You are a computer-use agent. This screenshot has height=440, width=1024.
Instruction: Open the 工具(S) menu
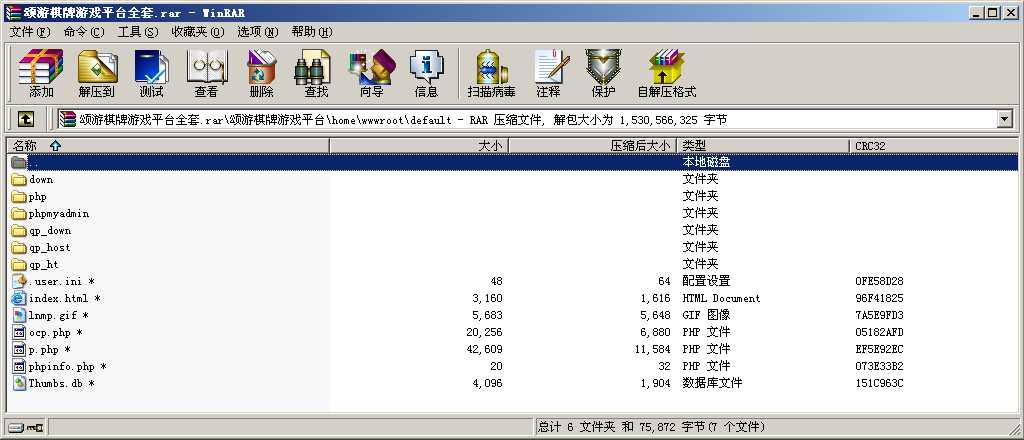138,31
